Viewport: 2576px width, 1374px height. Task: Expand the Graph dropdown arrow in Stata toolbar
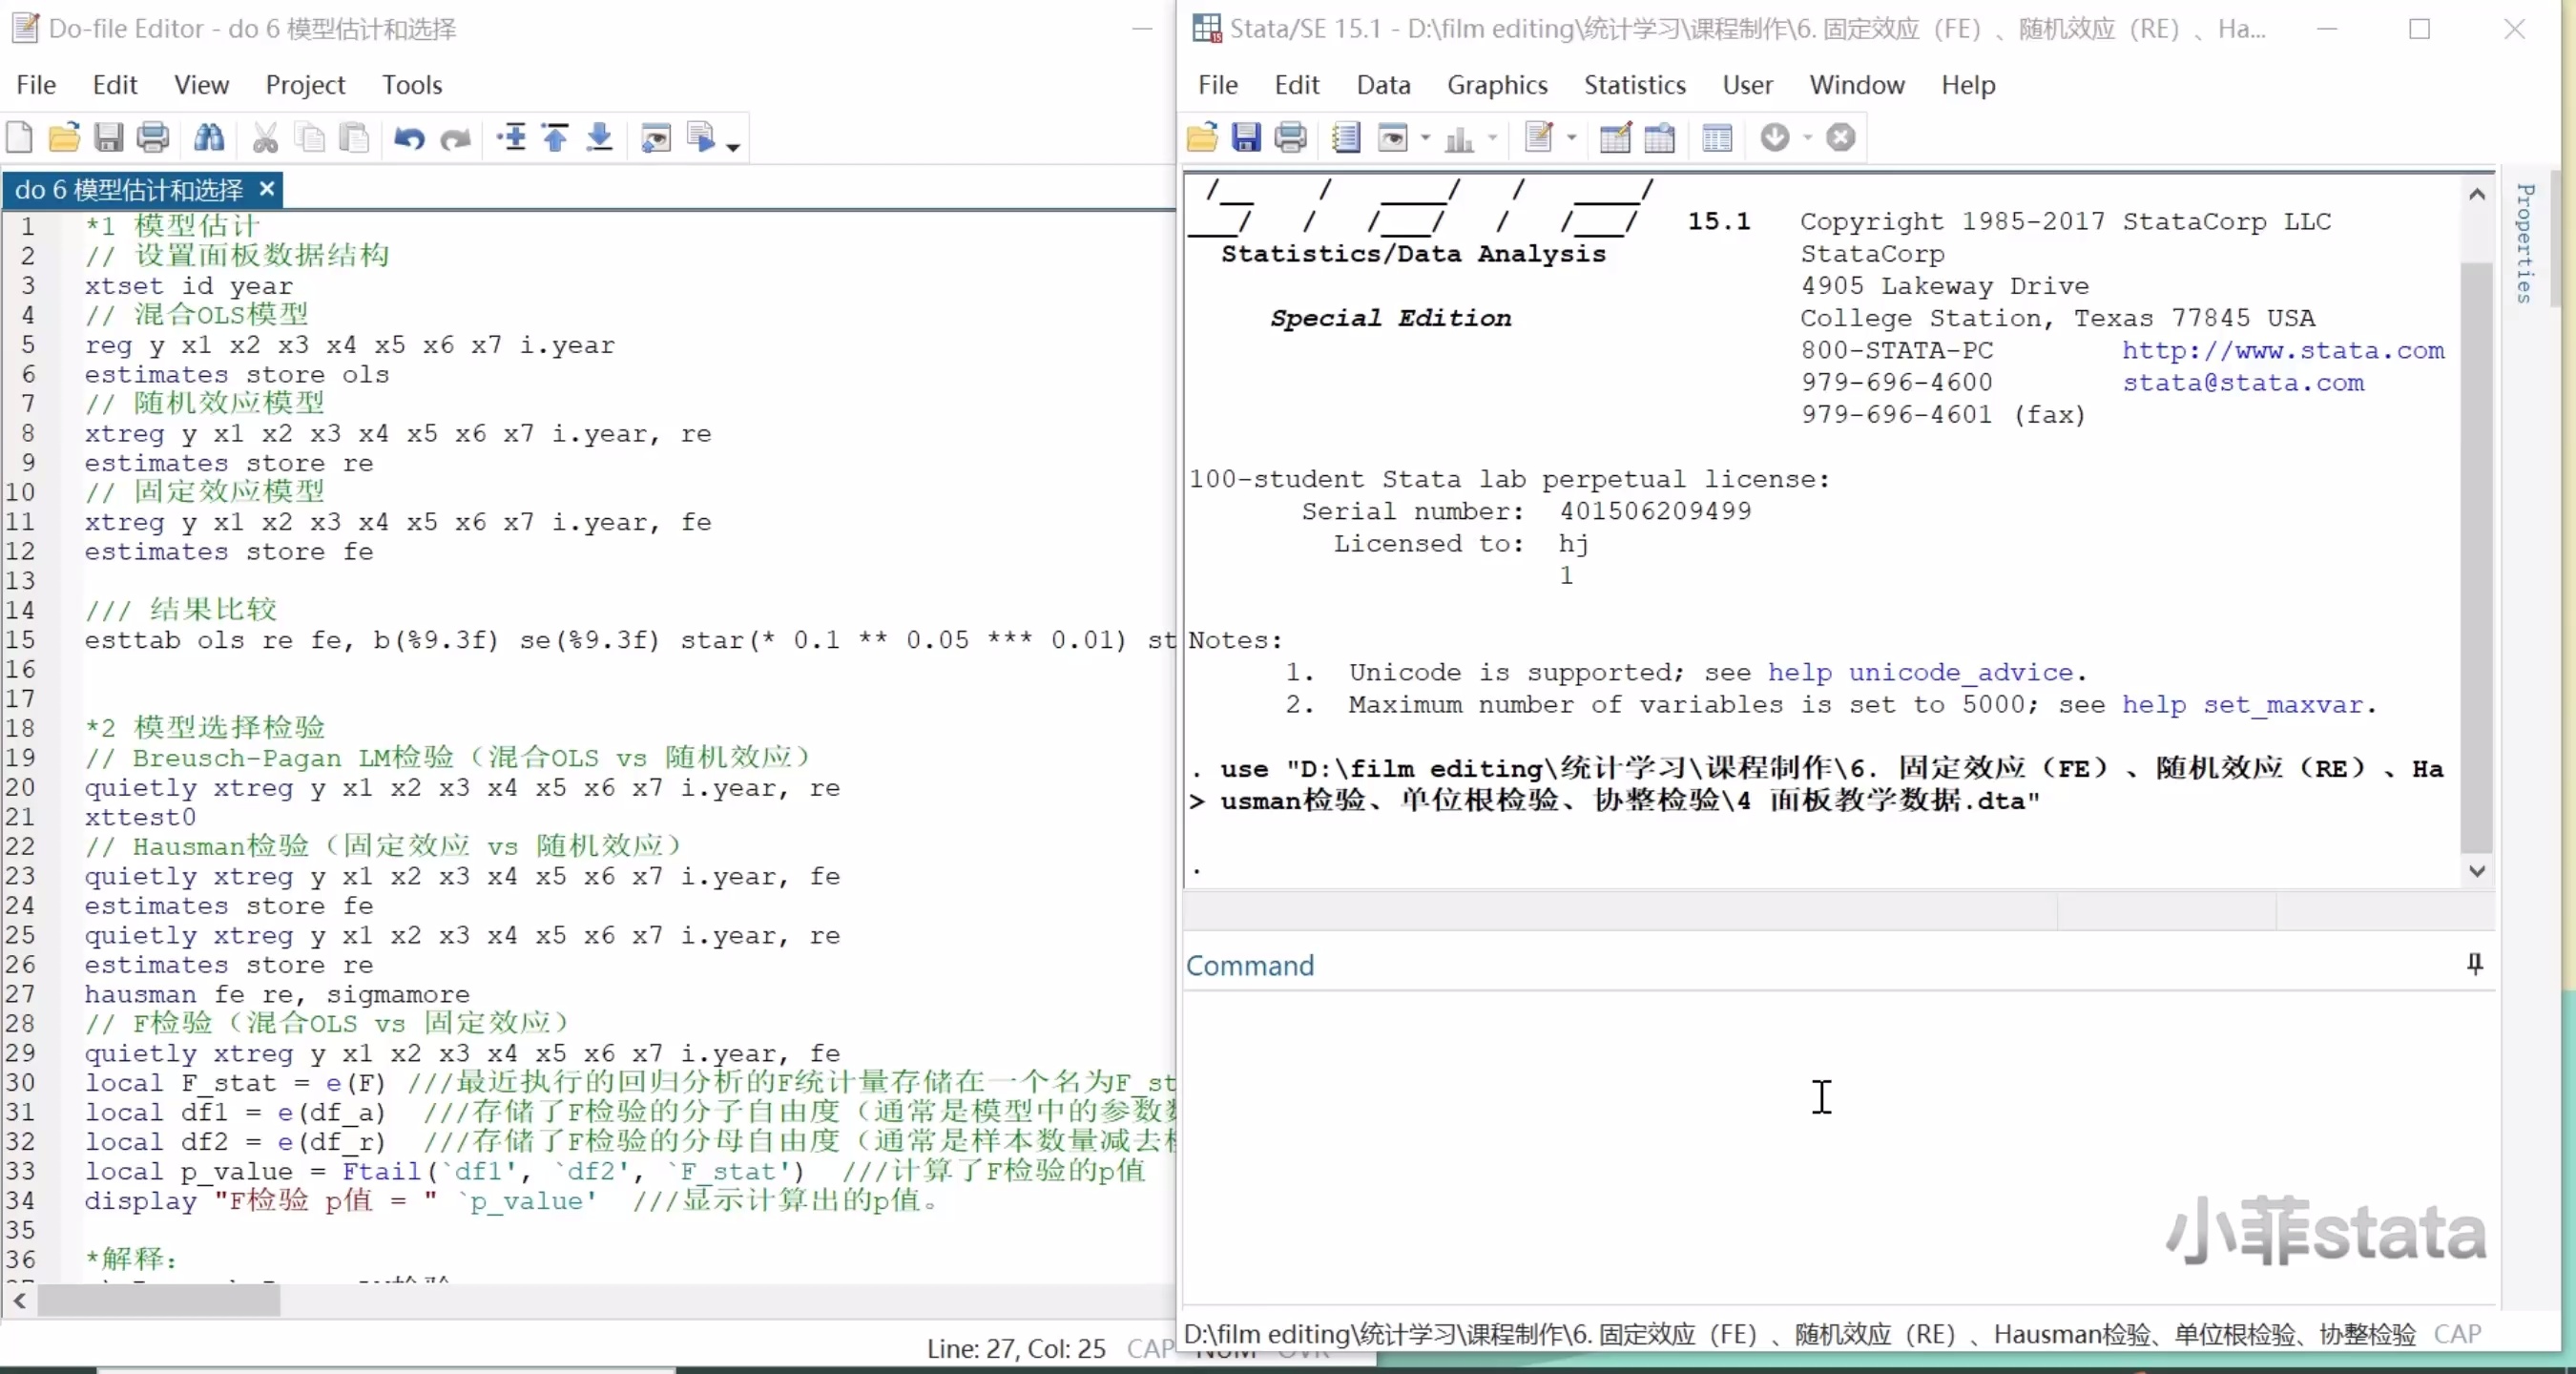(1492, 138)
